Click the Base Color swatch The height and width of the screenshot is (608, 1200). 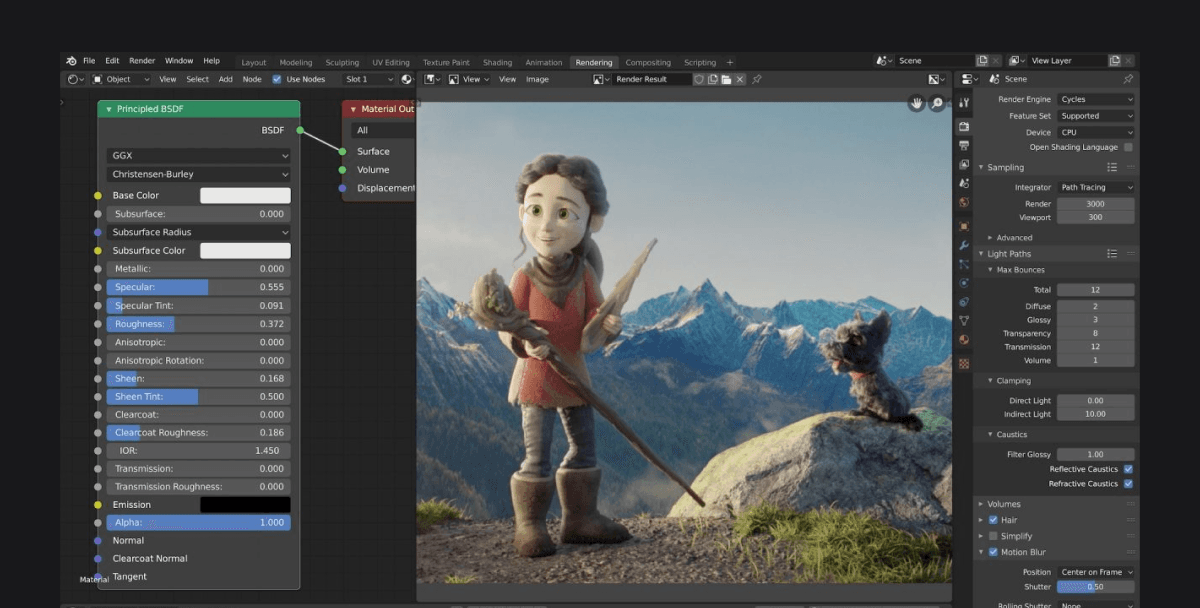click(245, 195)
